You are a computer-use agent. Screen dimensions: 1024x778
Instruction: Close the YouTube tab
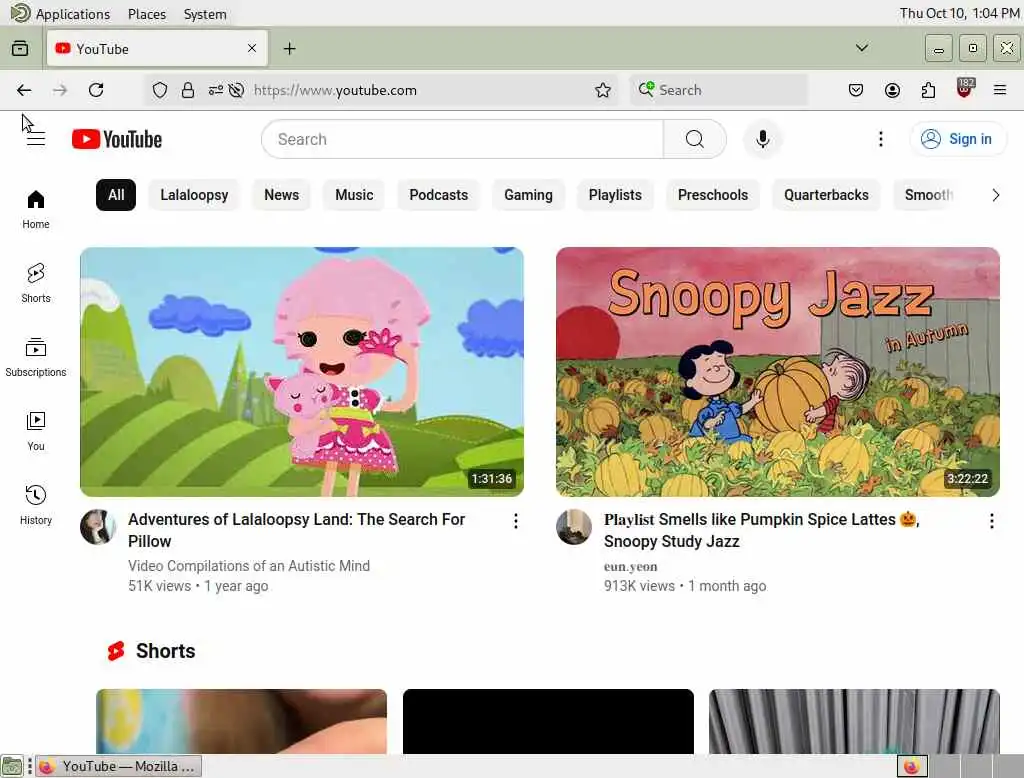click(252, 48)
